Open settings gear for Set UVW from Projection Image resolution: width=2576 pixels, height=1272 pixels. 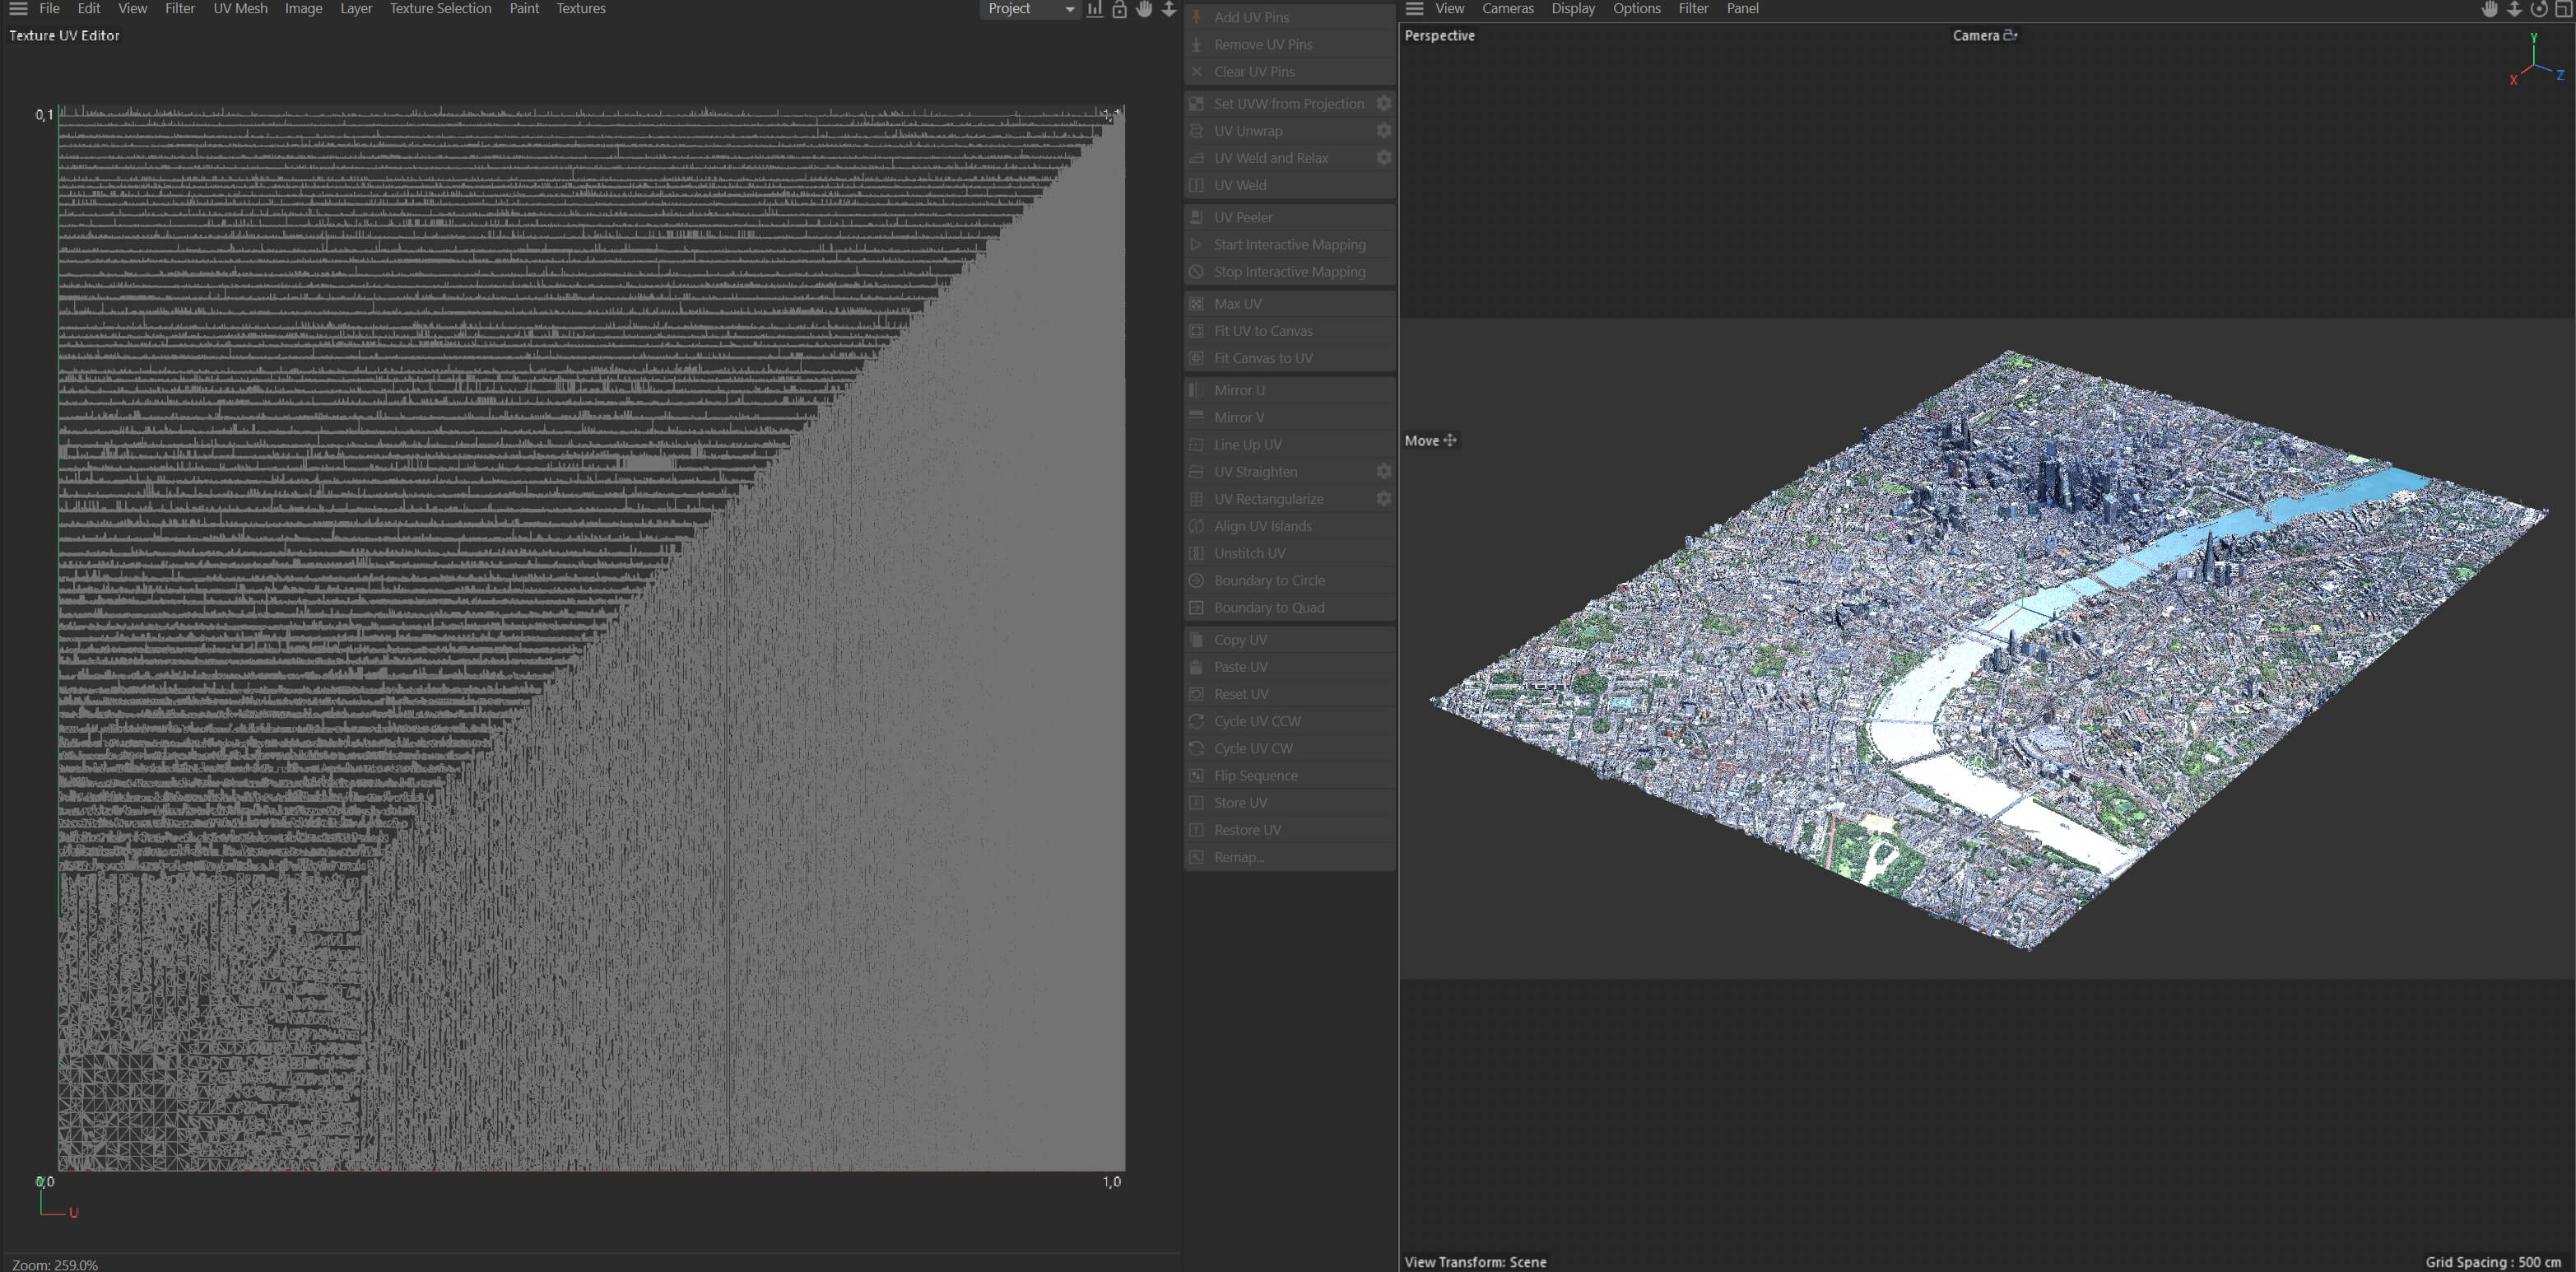pos(1383,103)
